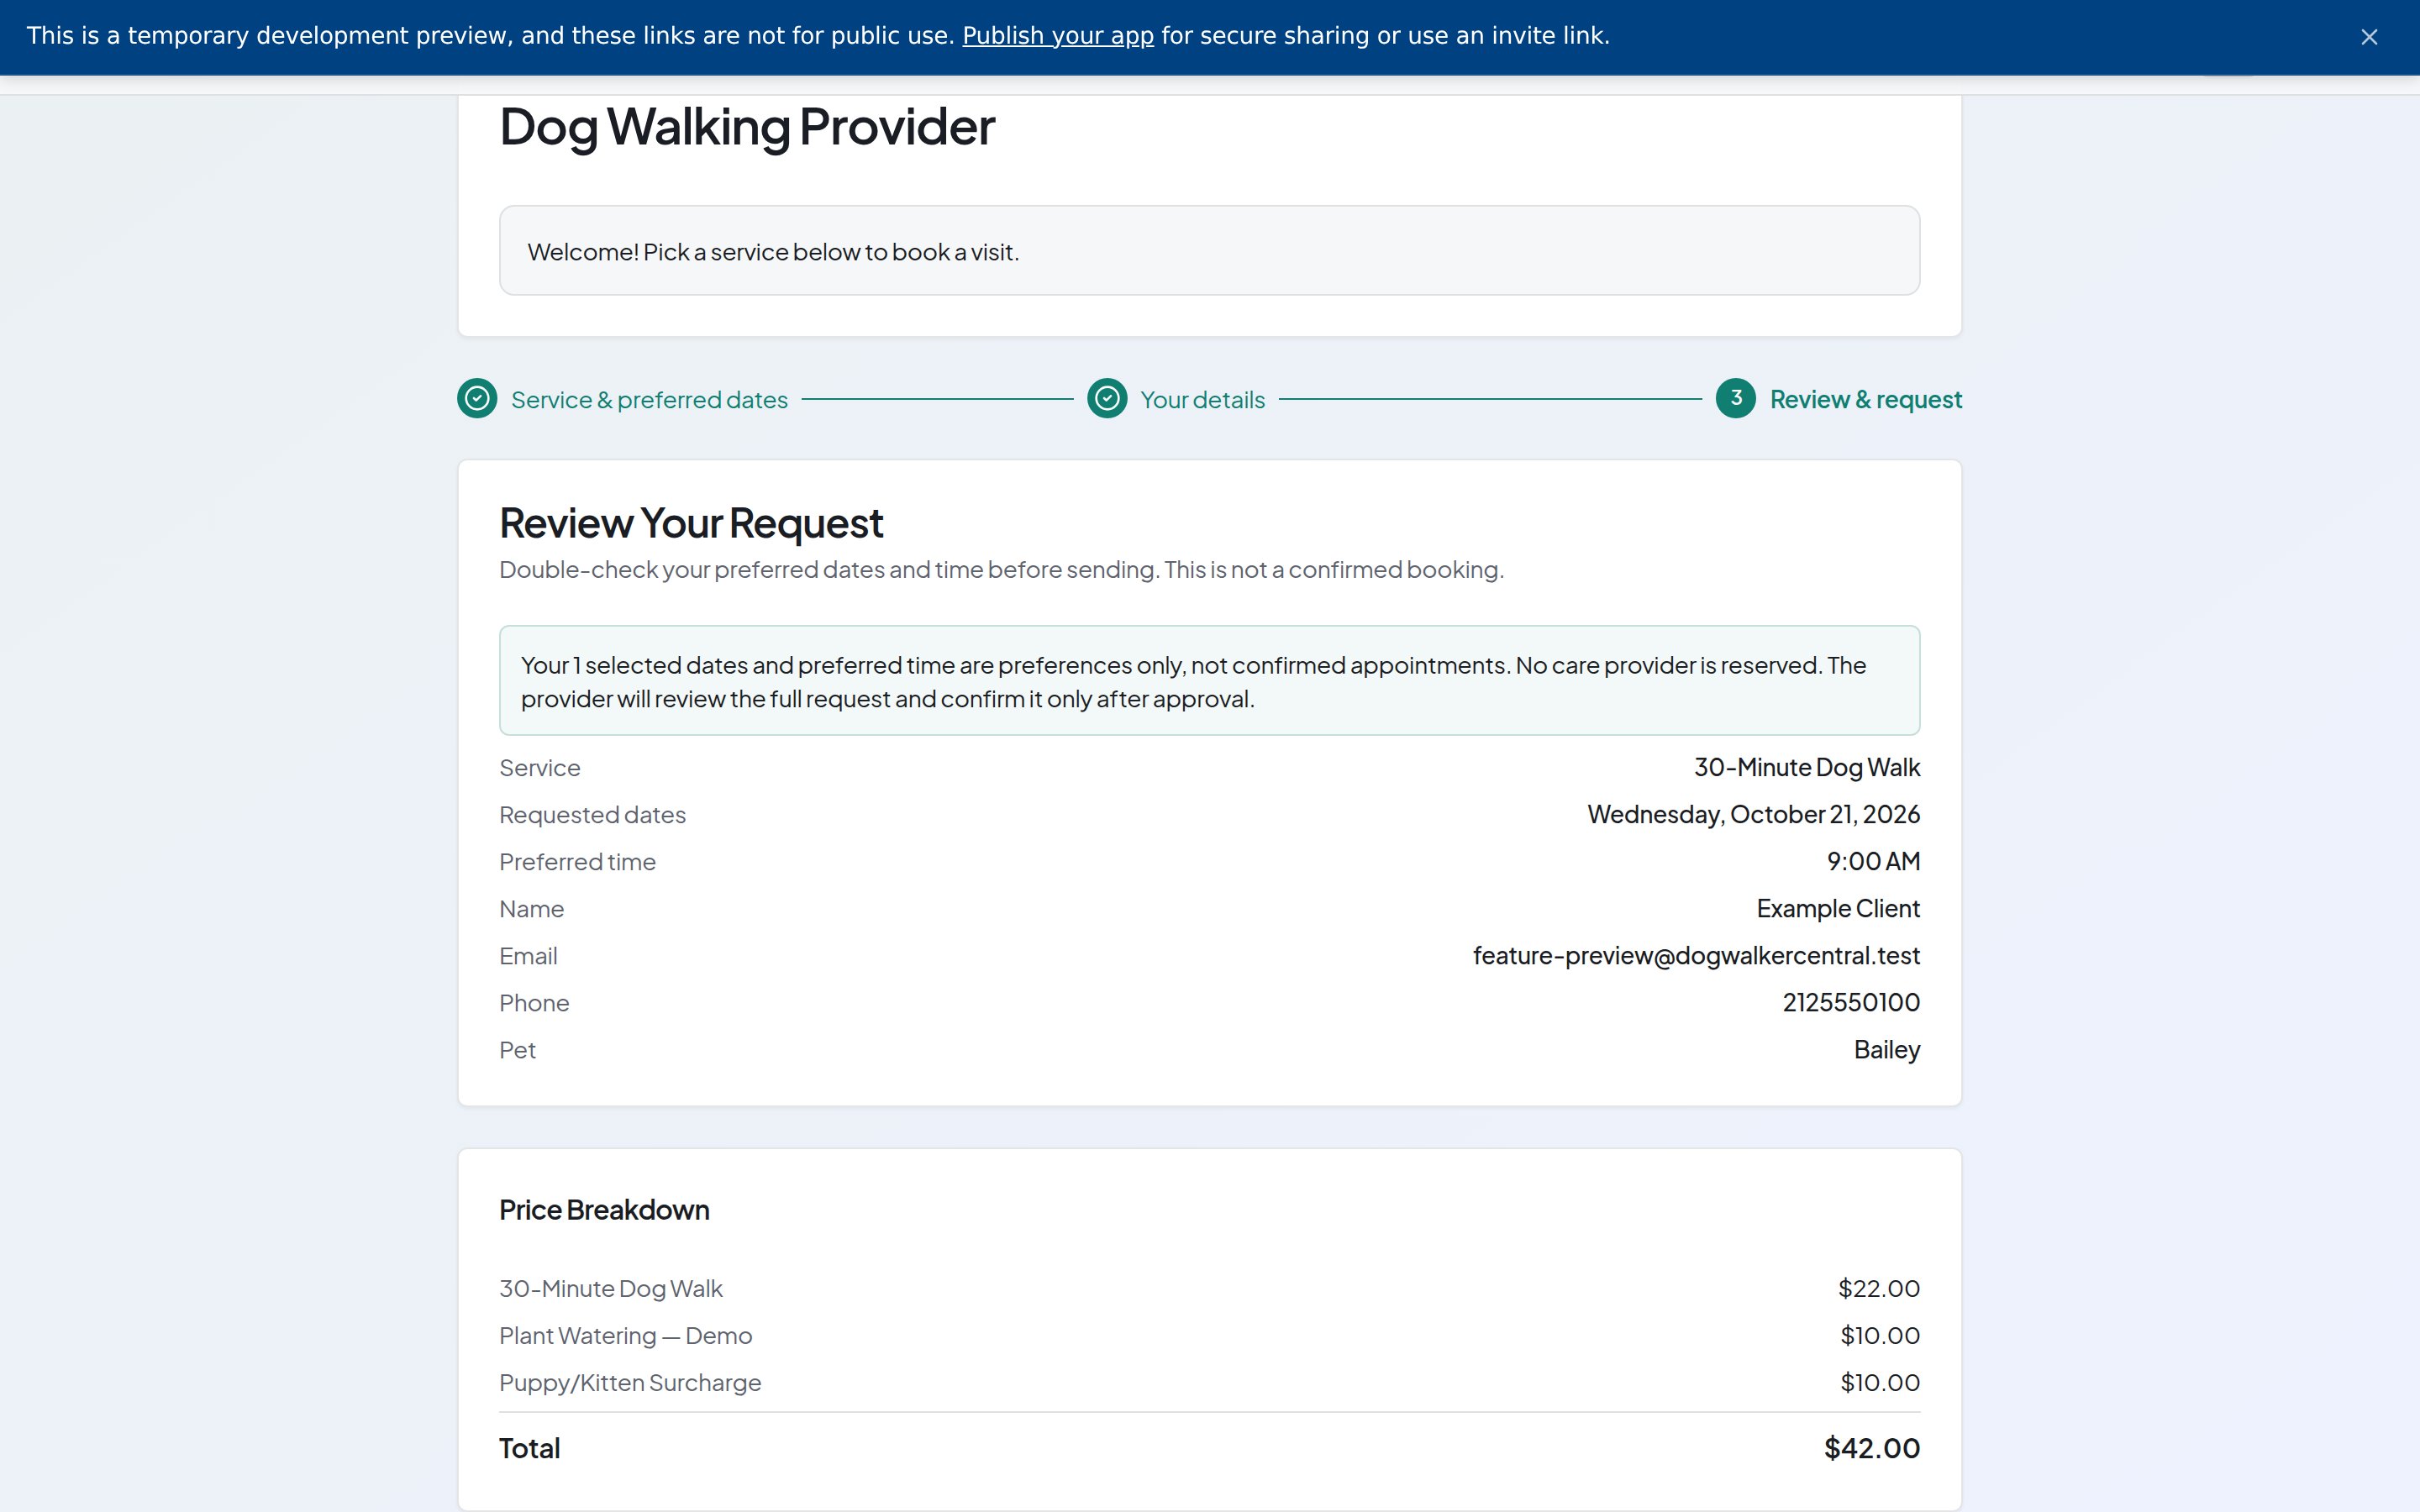Click the double-check subtitle text
Viewport: 2420px width, 1512px height.
point(1001,570)
